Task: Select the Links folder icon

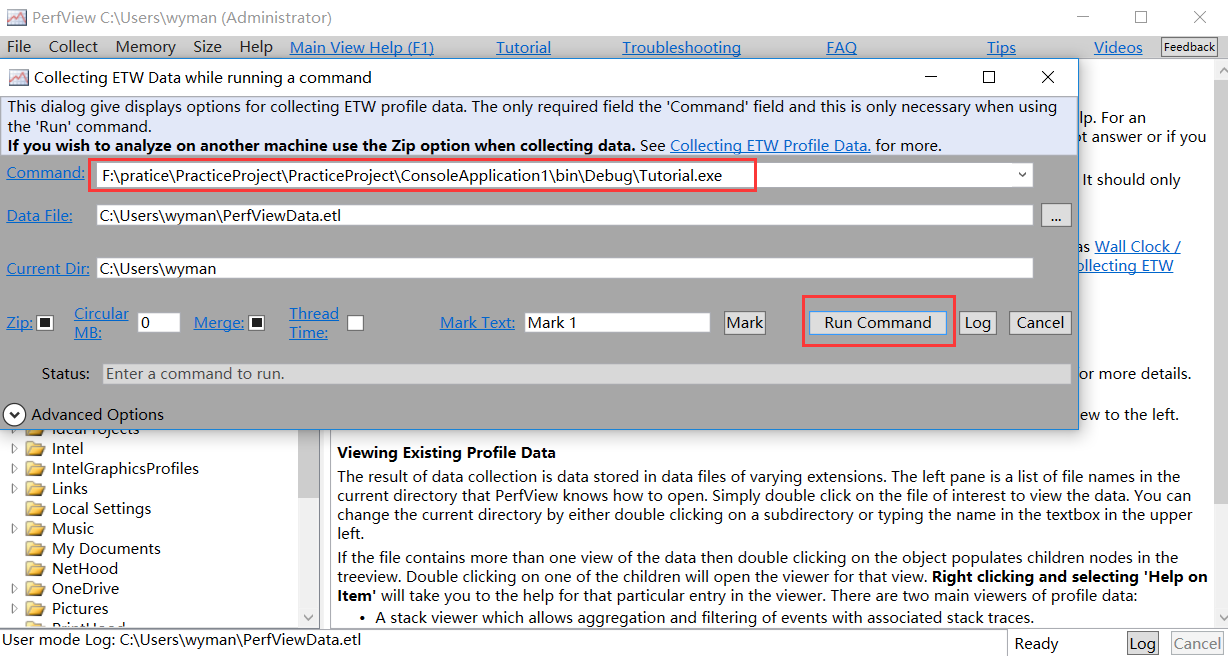Action: 36,489
